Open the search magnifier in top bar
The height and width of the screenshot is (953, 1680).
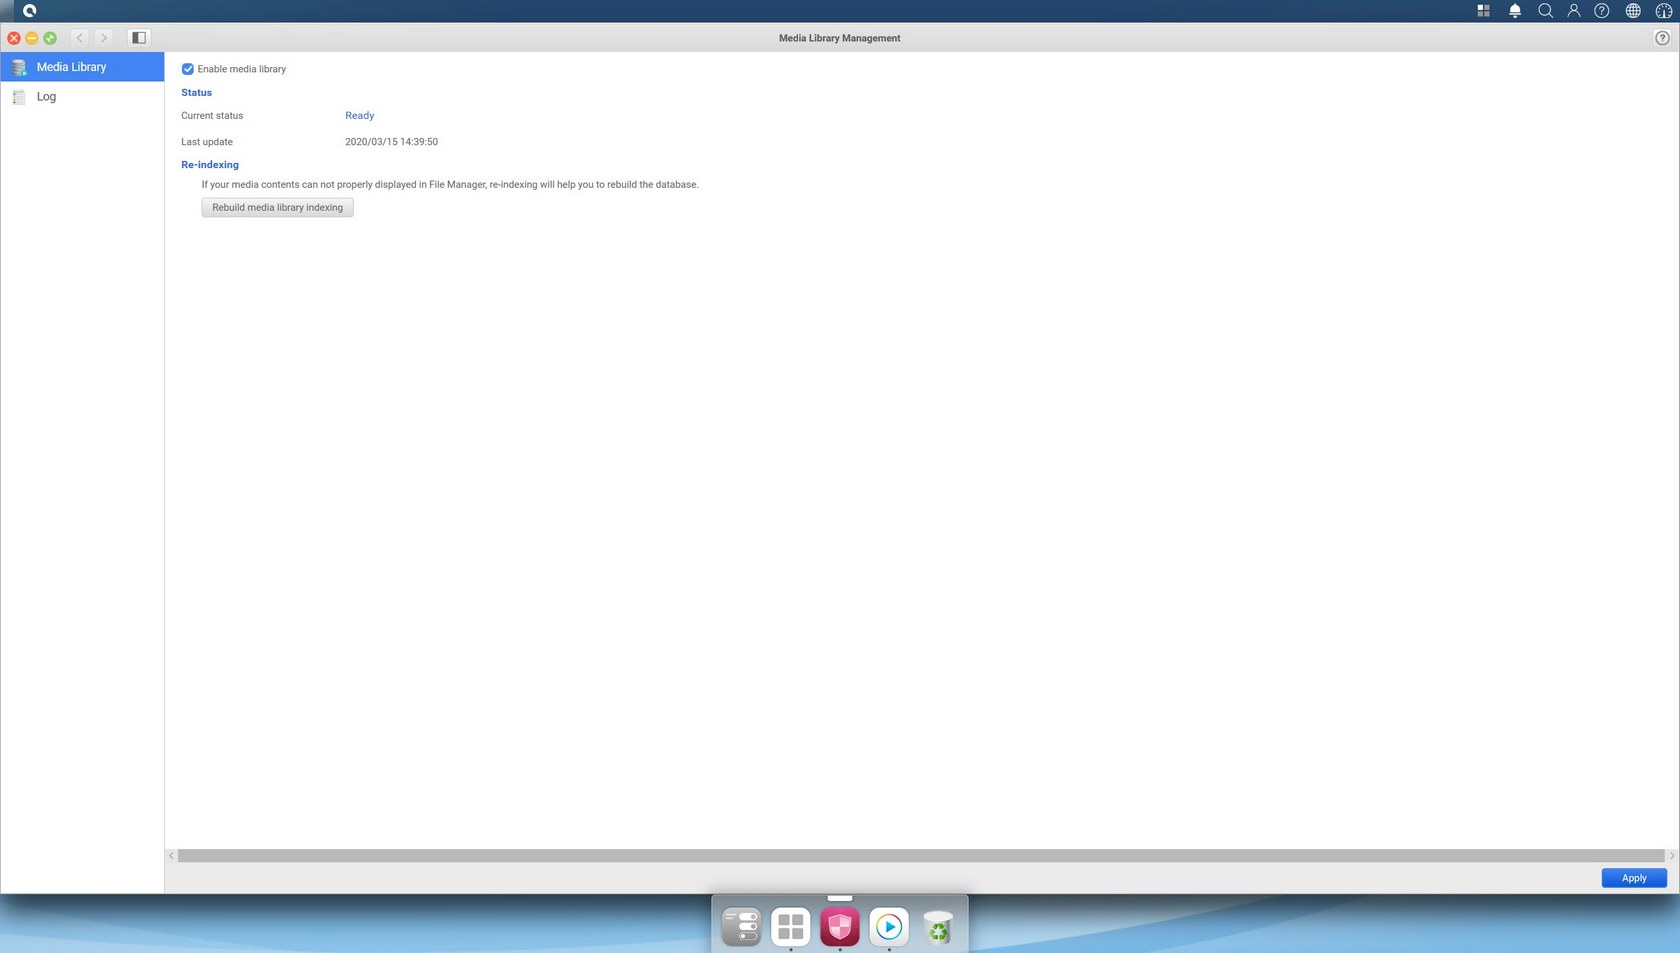(x=1545, y=11)
